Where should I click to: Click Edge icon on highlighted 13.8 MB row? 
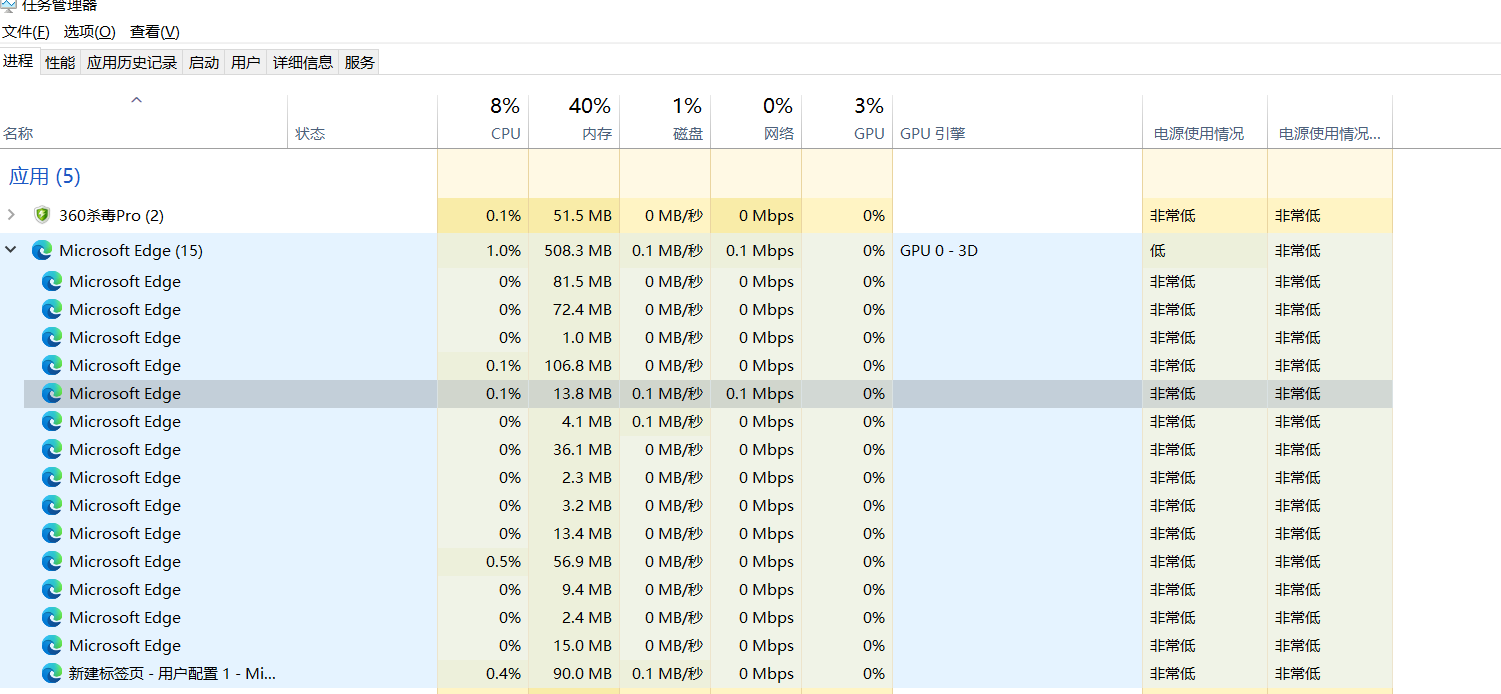pos(52,394)
